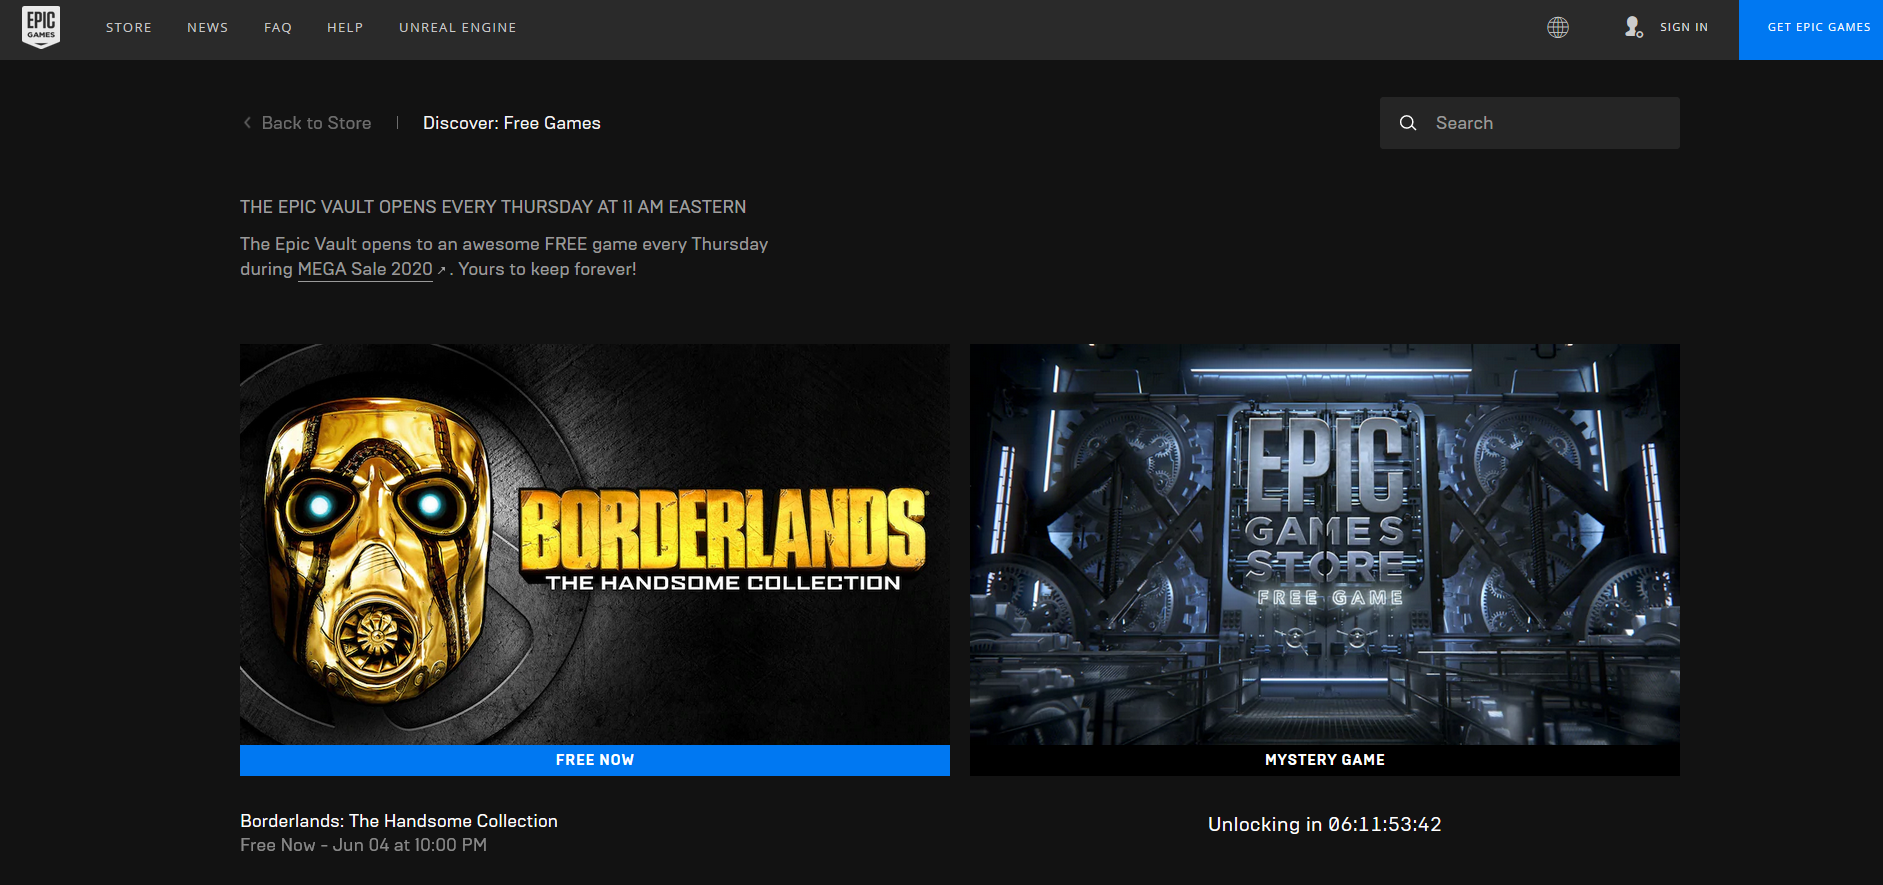Click the magnifying glass search icon
This screenshot has height=885, width=1883.
pyautogui.click(x=1408, y=123)
